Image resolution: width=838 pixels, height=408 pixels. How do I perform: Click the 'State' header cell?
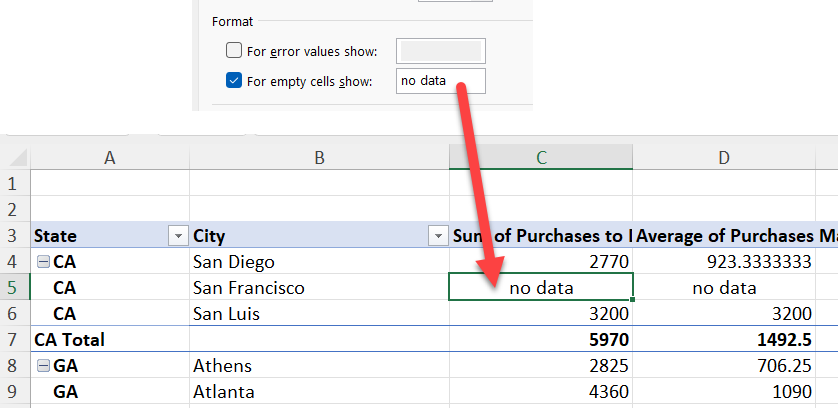point(110,235)
